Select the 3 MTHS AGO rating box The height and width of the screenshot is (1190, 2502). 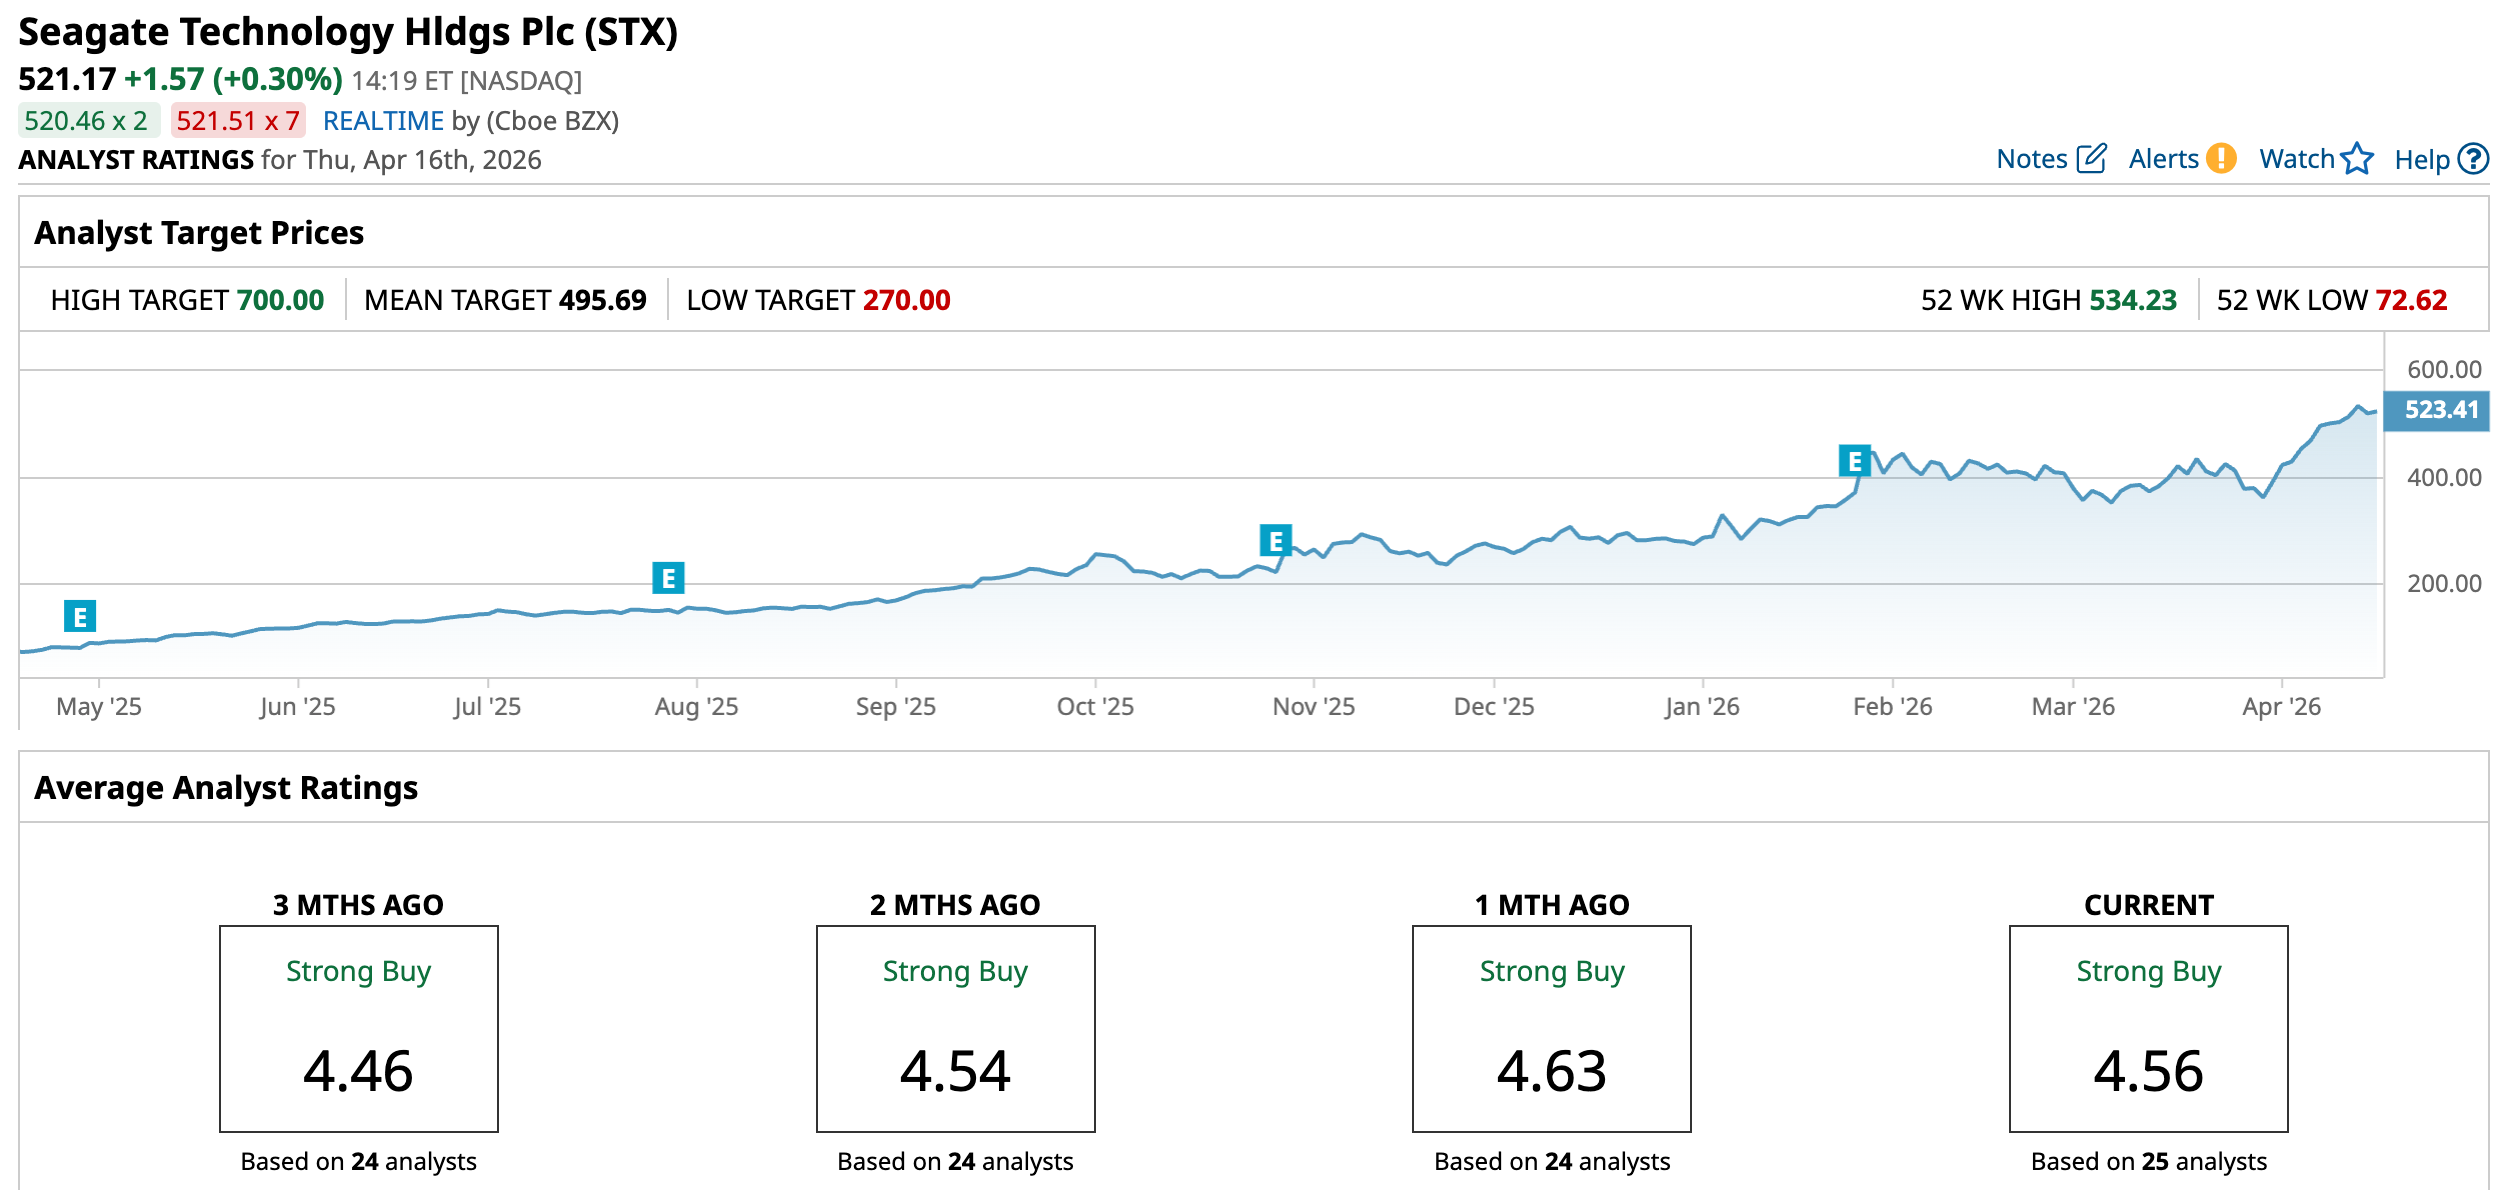[x=358, y=1028]
